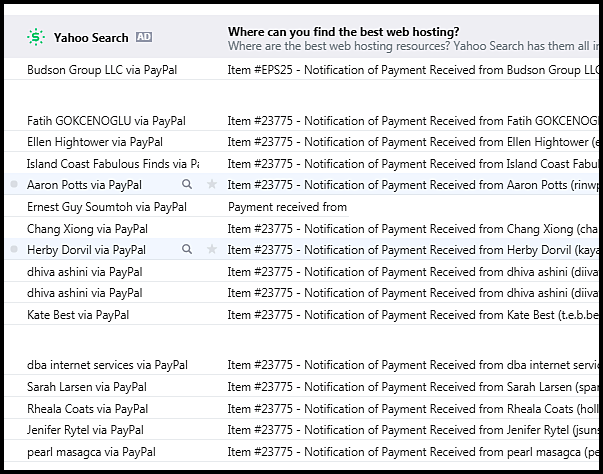This screenshot has height=474, width=603.
Task: Open subject mentioning Island Coast Fabulous payment
Action: pyautogui.click(x=413, y=164)
